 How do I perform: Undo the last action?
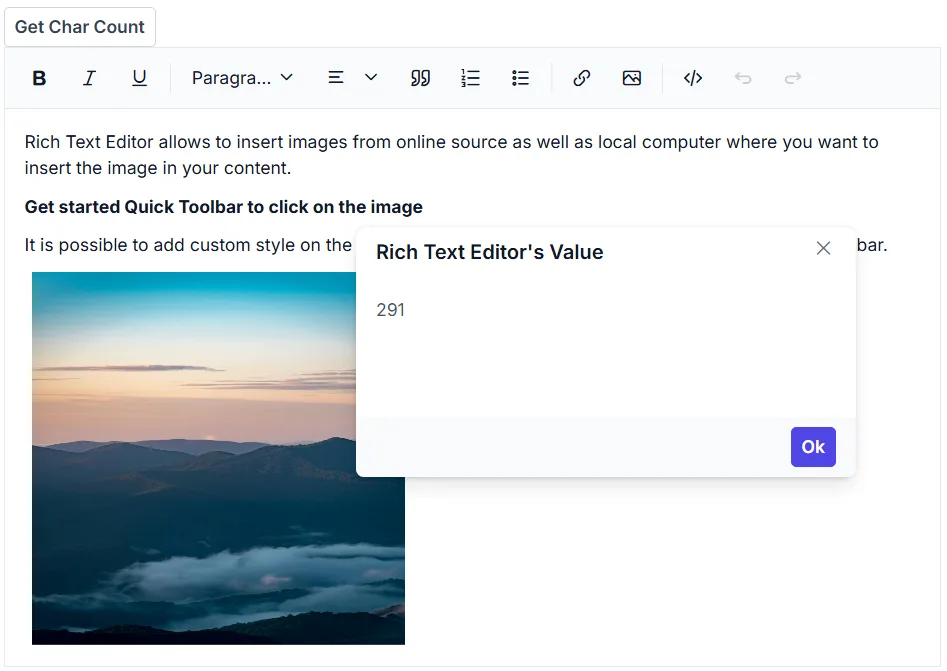point(743,78)
